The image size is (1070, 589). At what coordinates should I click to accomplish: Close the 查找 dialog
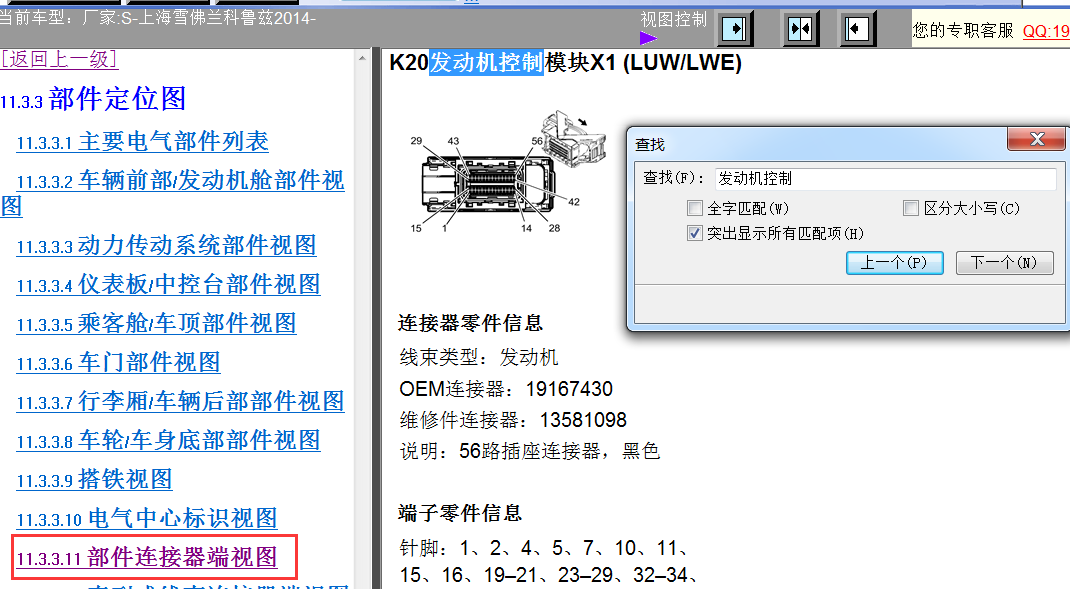pos(1037,139)
